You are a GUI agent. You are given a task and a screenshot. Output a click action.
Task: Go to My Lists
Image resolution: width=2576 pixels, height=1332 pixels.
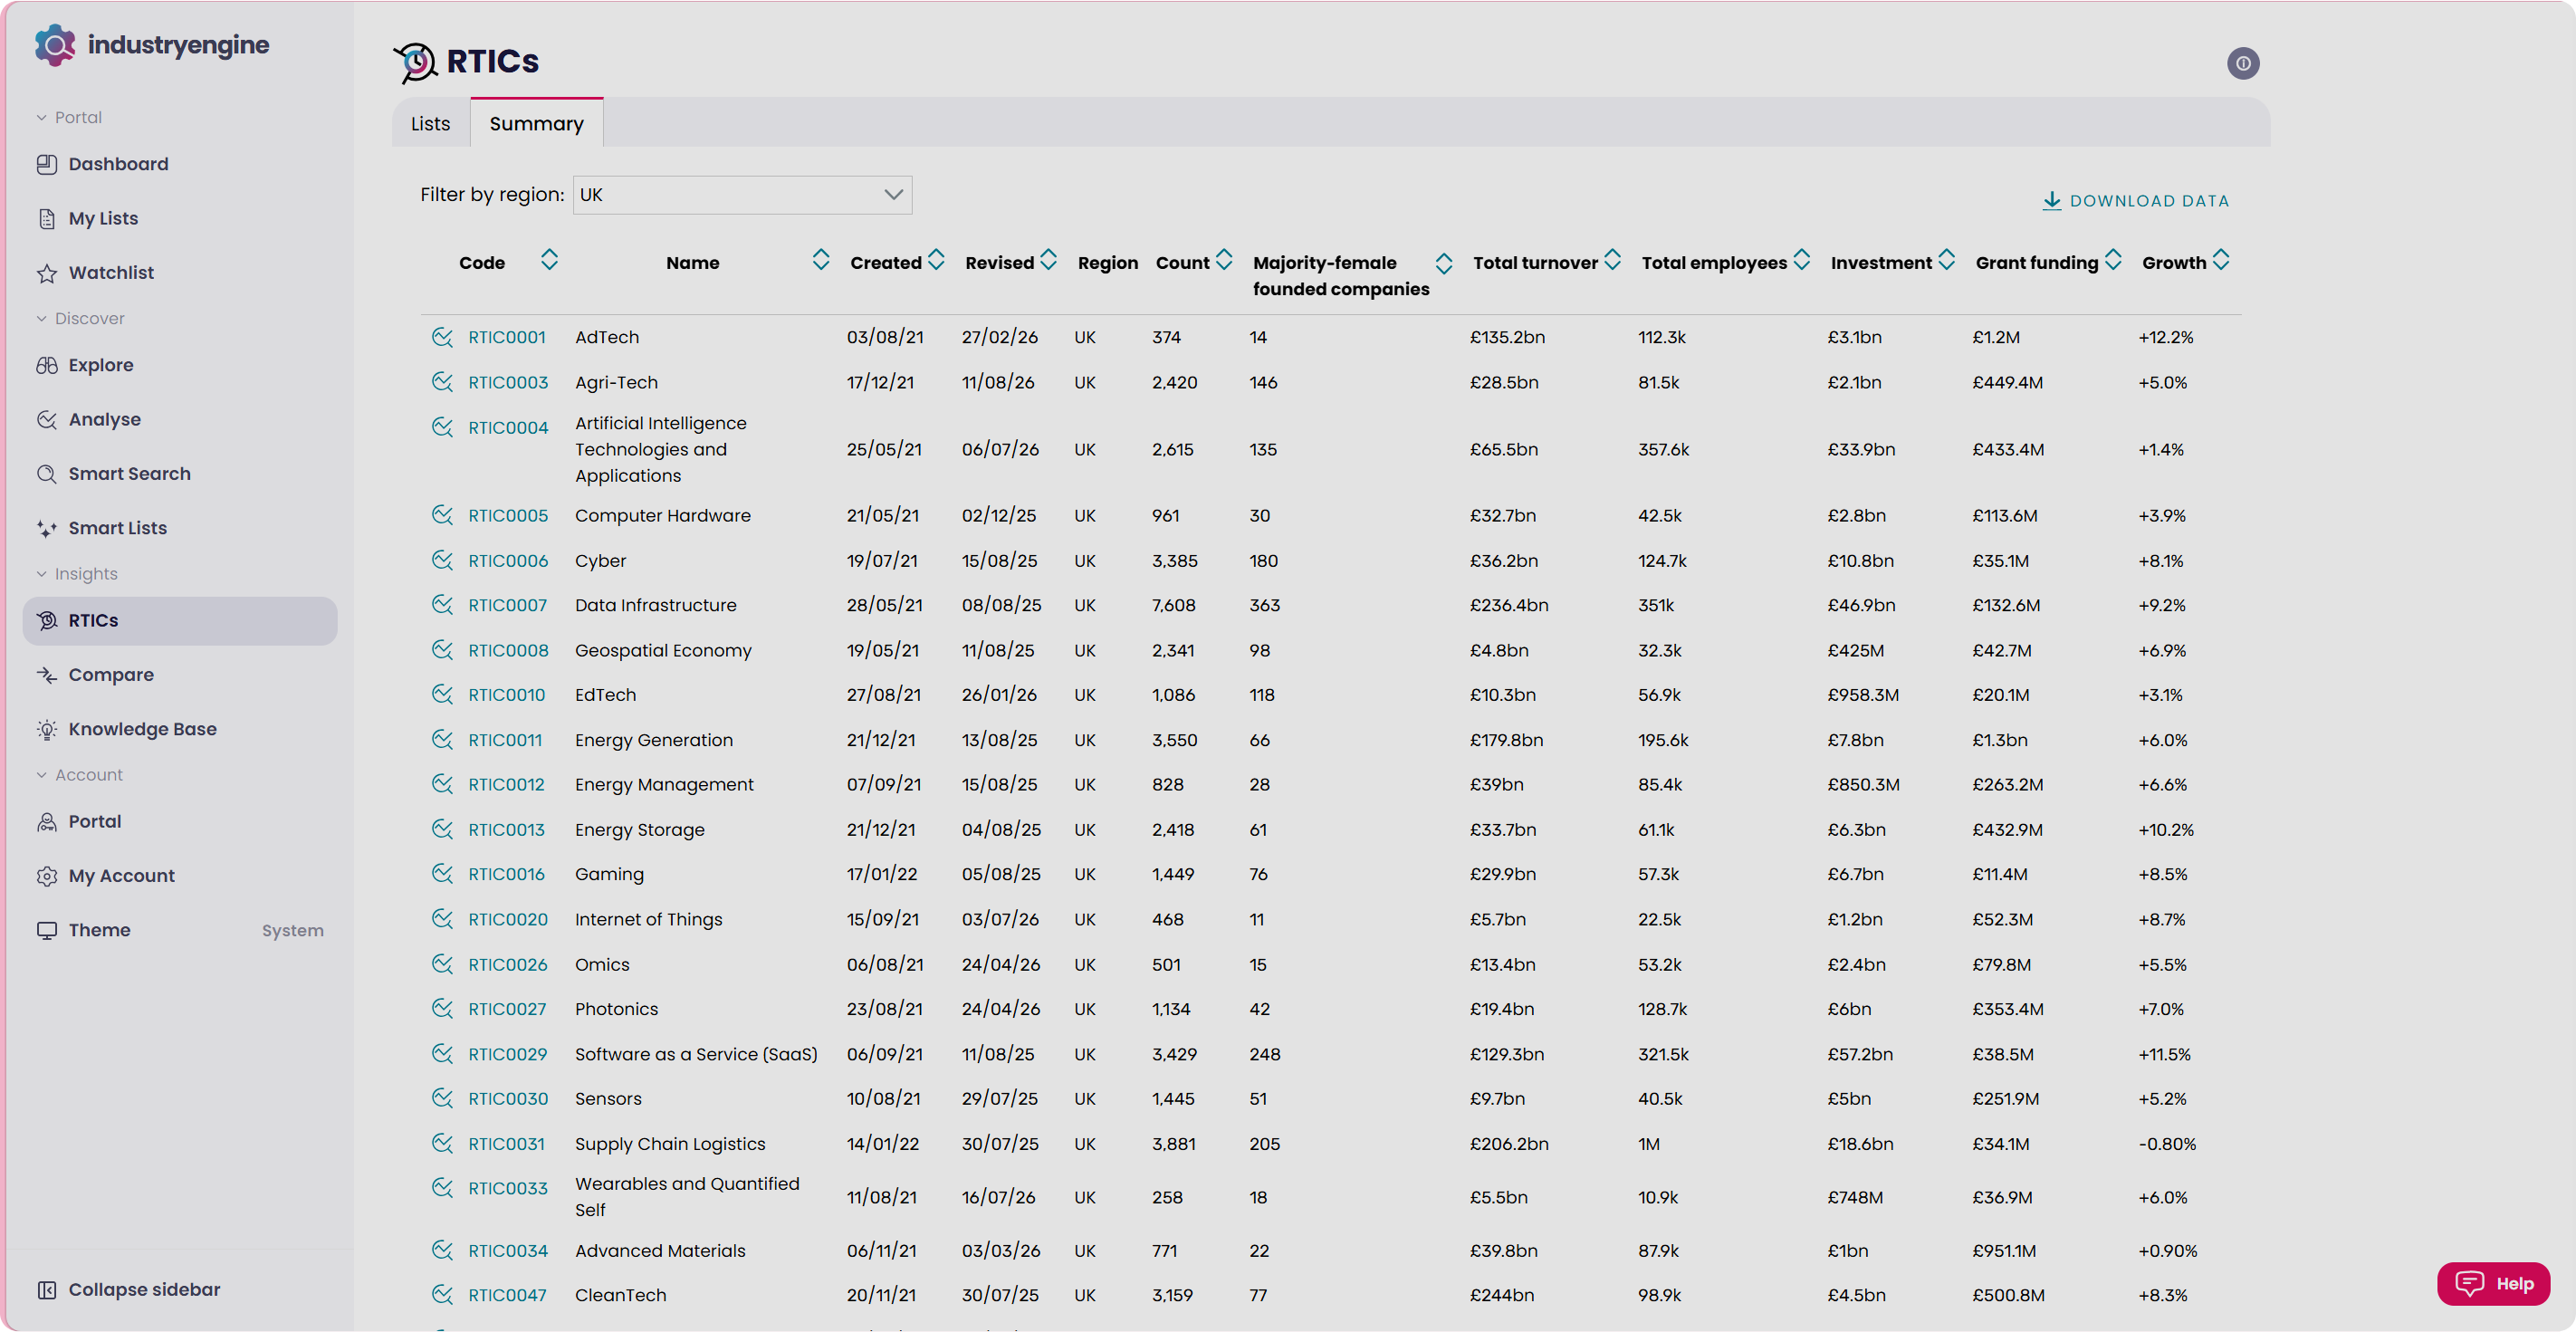click(x=180, y=218)
